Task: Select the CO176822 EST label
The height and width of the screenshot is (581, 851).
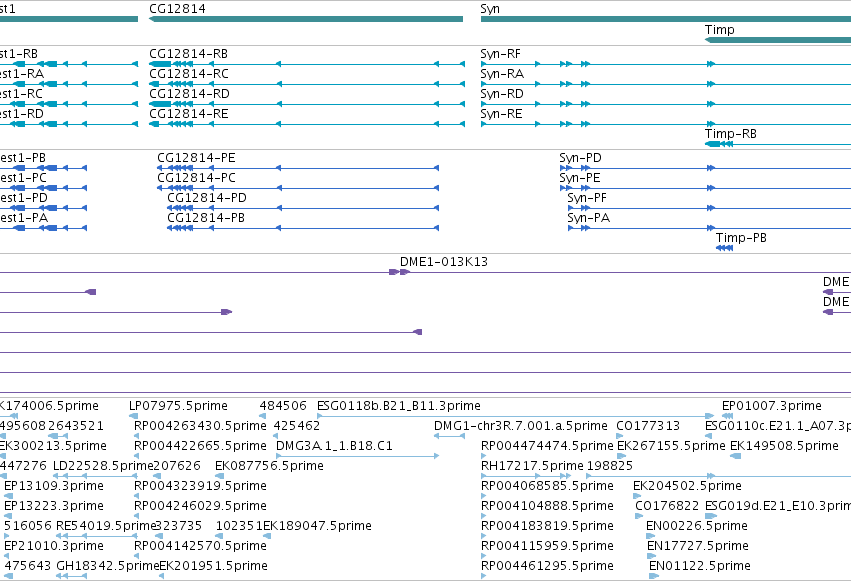Action: coord(667,506)
